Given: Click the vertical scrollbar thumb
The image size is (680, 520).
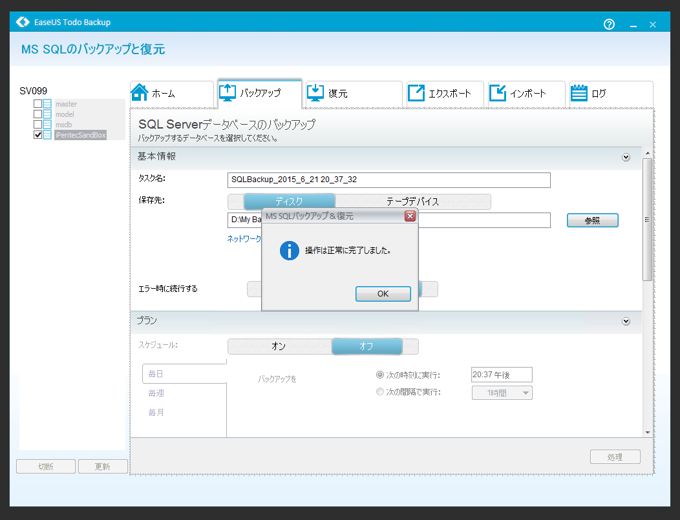Looking at the screenshot, I should [x=647, y=219].
